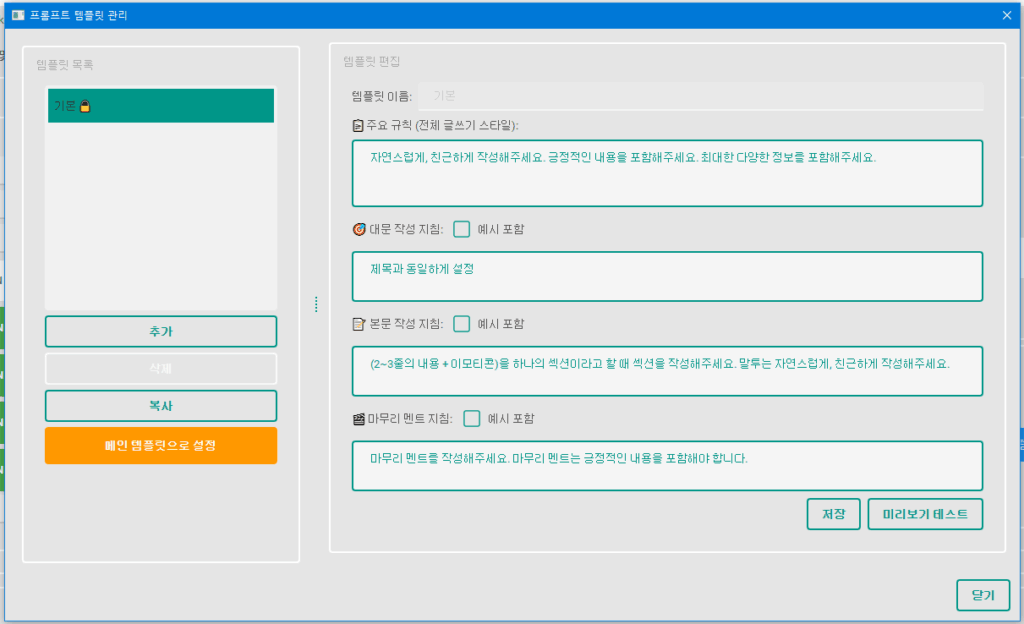Enable 예시 포함 for 대문 작성 지침
Screen dimensions: 1024x624
(461, 228)
